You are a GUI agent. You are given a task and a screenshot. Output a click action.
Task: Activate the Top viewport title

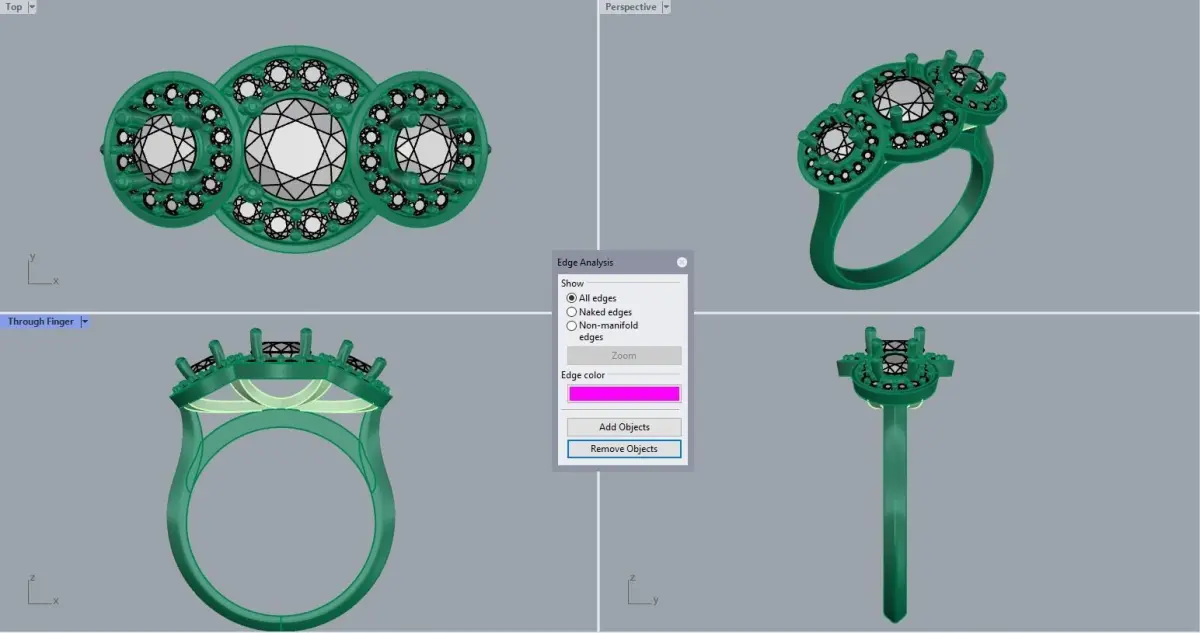(x=14, y=7)
